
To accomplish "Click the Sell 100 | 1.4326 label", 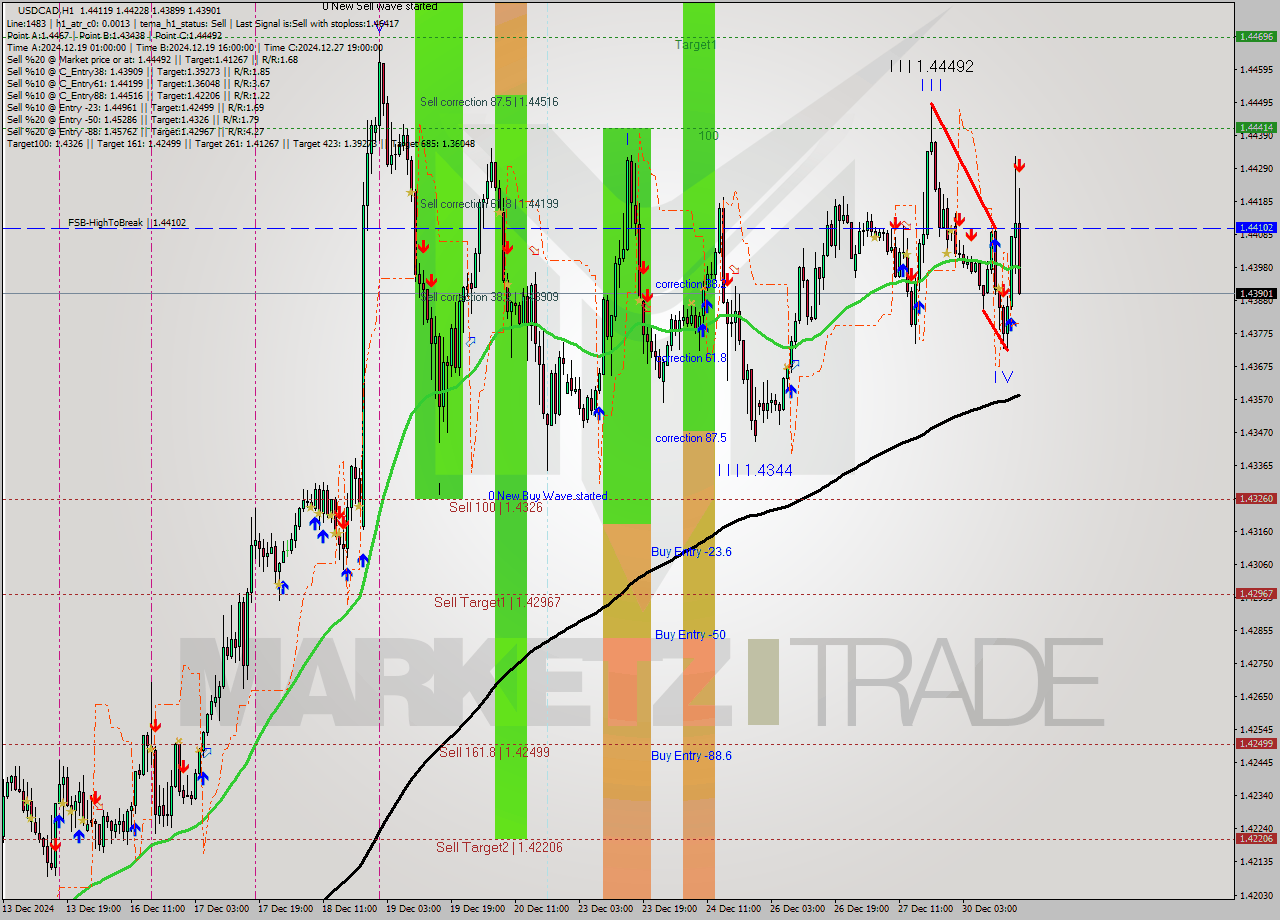I will click(496, 508).
